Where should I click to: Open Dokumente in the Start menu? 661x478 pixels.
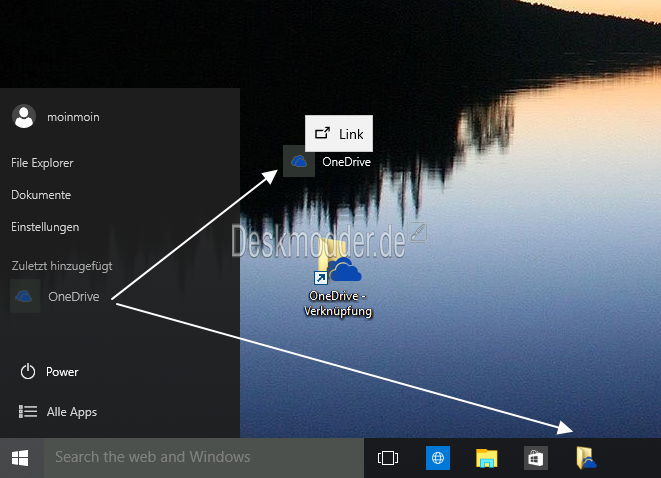coord(41,195)
